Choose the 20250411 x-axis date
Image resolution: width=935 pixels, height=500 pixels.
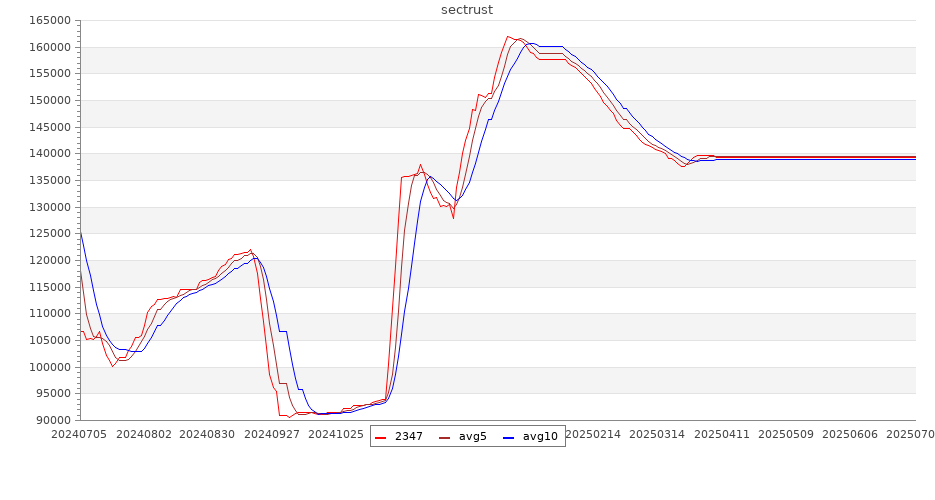point(721,435)
